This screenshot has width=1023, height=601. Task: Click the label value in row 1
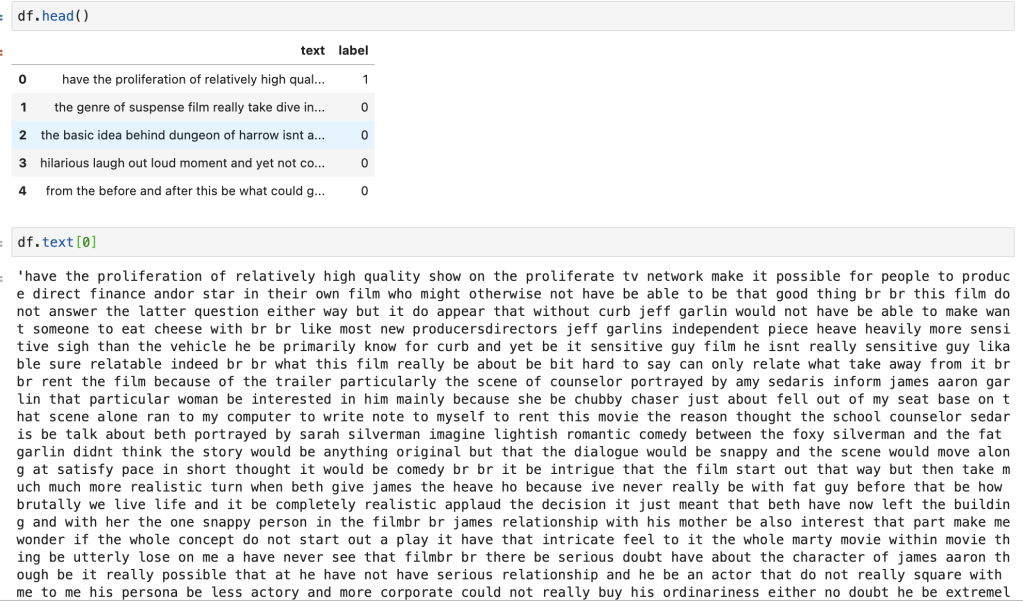pyautogui.click(x=365, y=107)
